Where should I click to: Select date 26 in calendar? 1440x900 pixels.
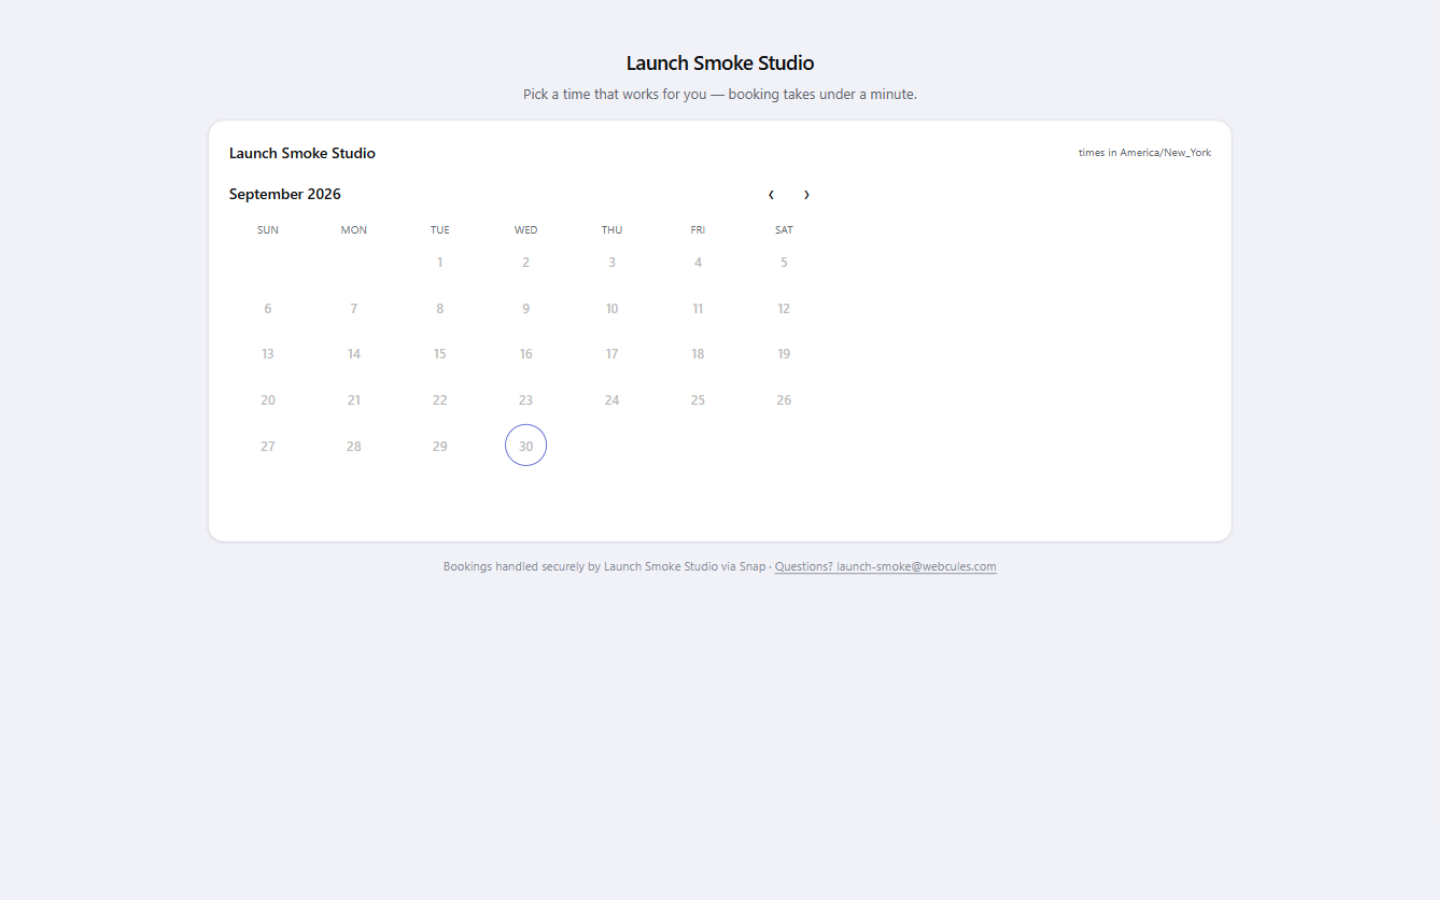[x=784, y=400]
